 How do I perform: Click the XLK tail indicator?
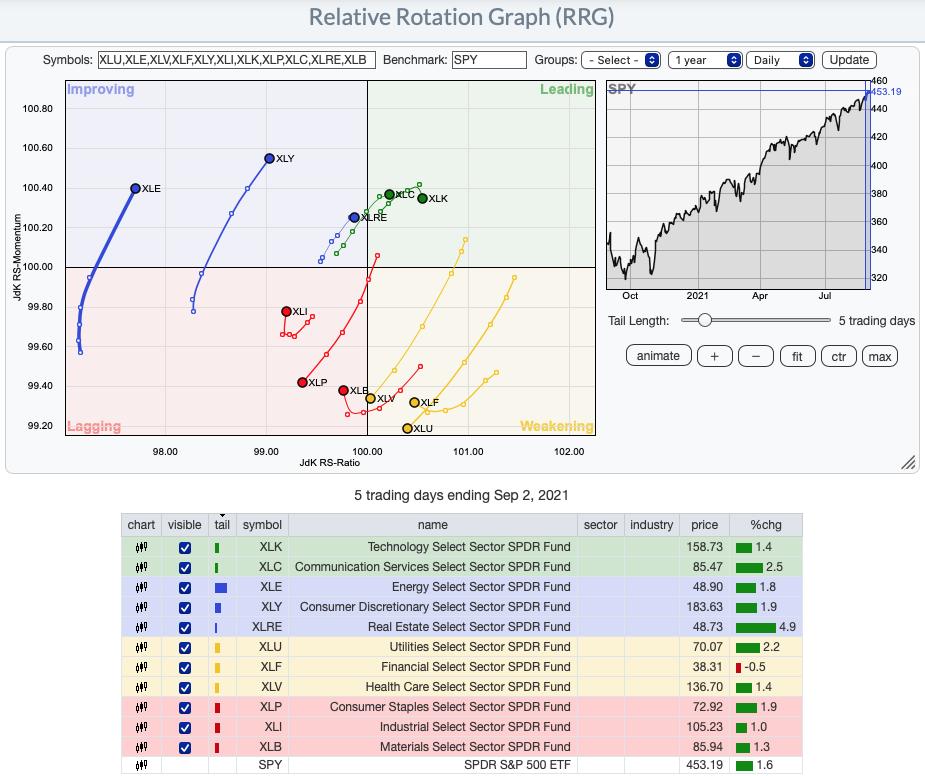[217, 548]
